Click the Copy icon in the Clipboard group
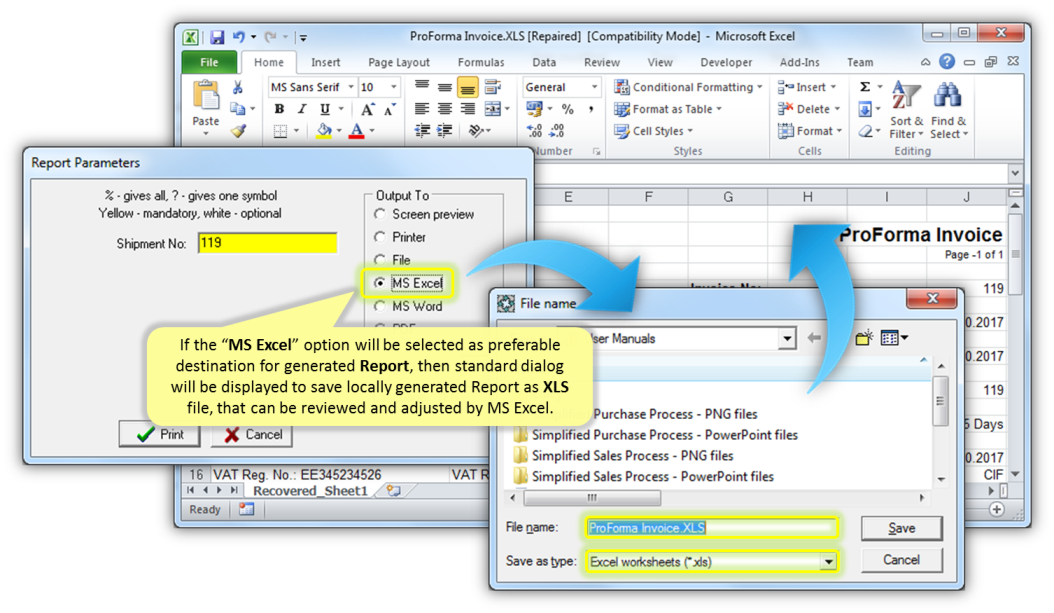 point(237,109)
